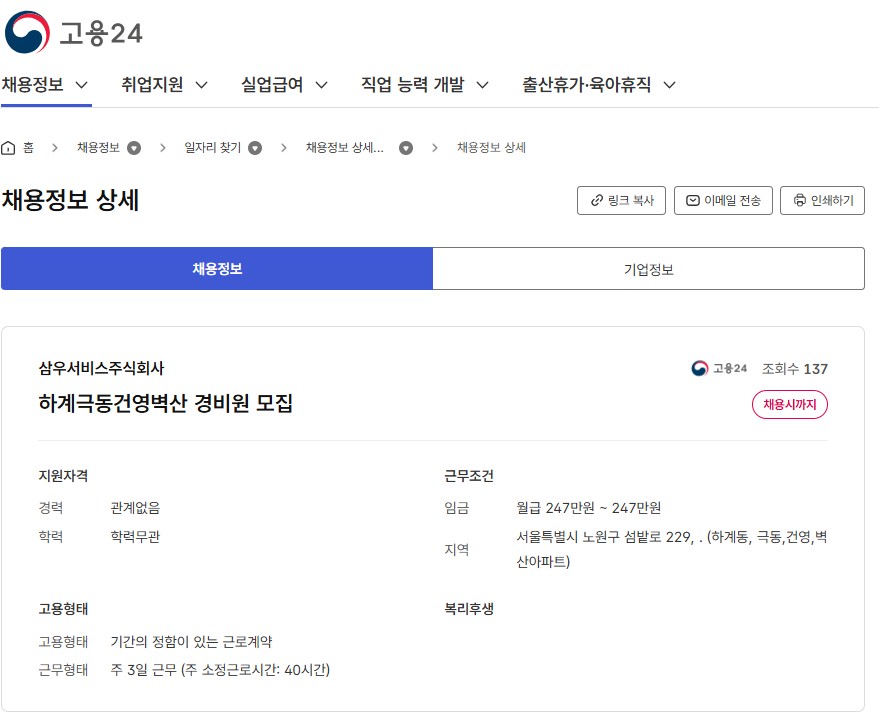Click the 삼우서비스주식회사 company name

(x=101, y=368)
